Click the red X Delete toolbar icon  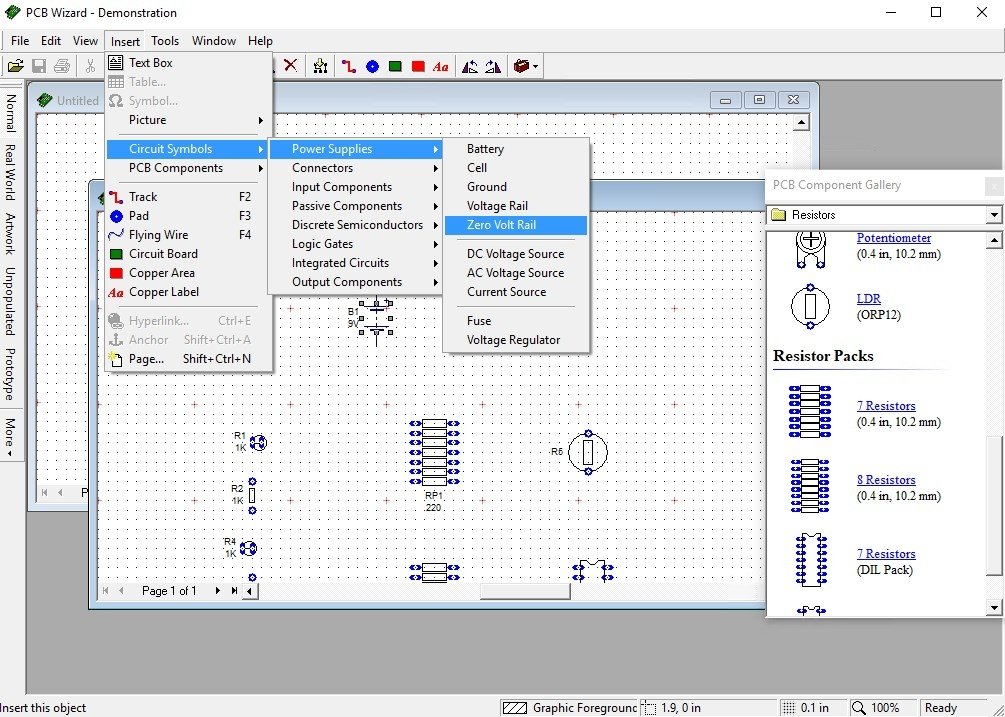(x=290, y=65)
